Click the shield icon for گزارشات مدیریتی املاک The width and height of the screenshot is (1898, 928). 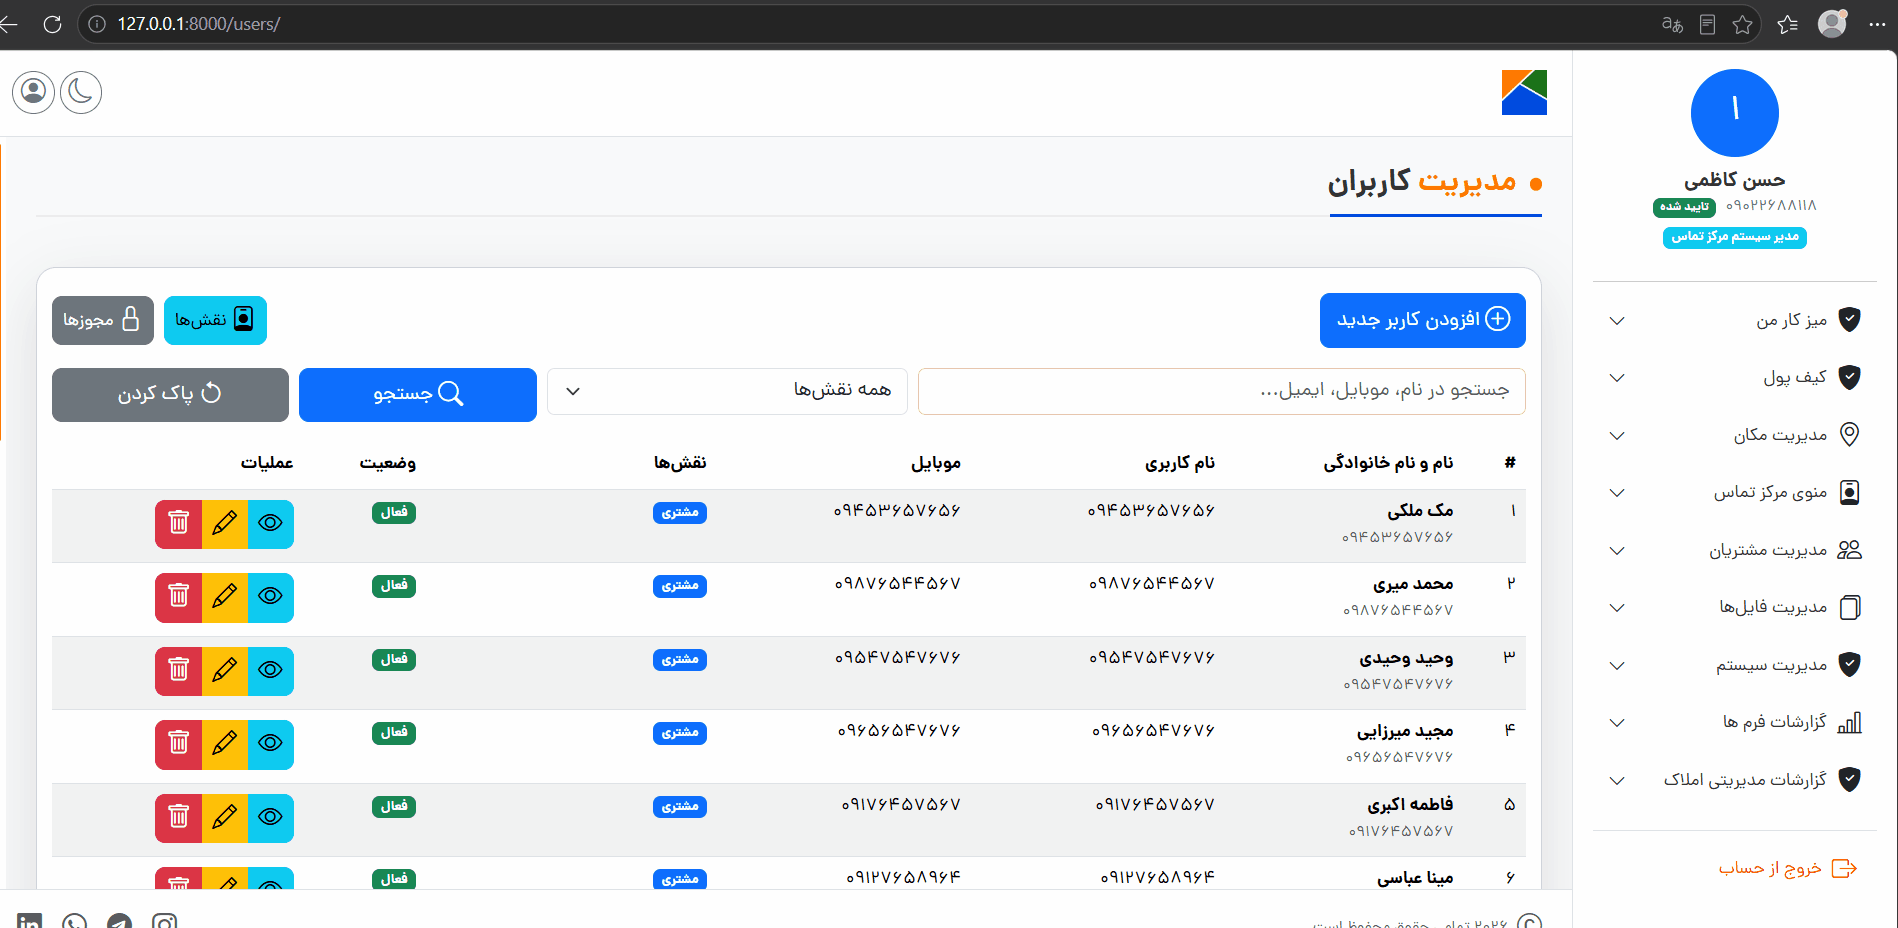(x=1850, y=779)
